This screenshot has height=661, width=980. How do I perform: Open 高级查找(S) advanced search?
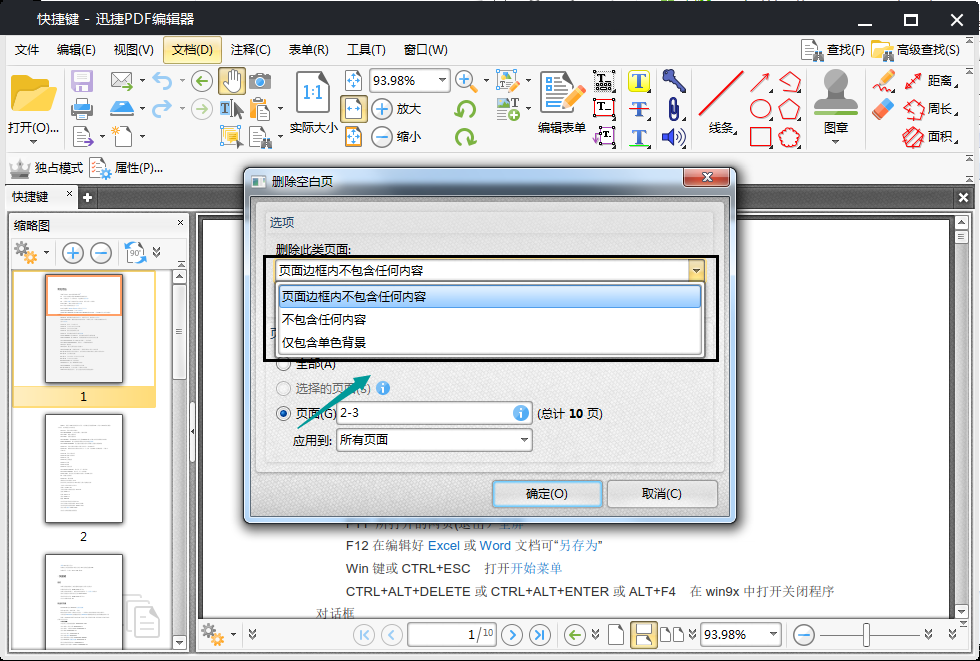coord(916,50)
